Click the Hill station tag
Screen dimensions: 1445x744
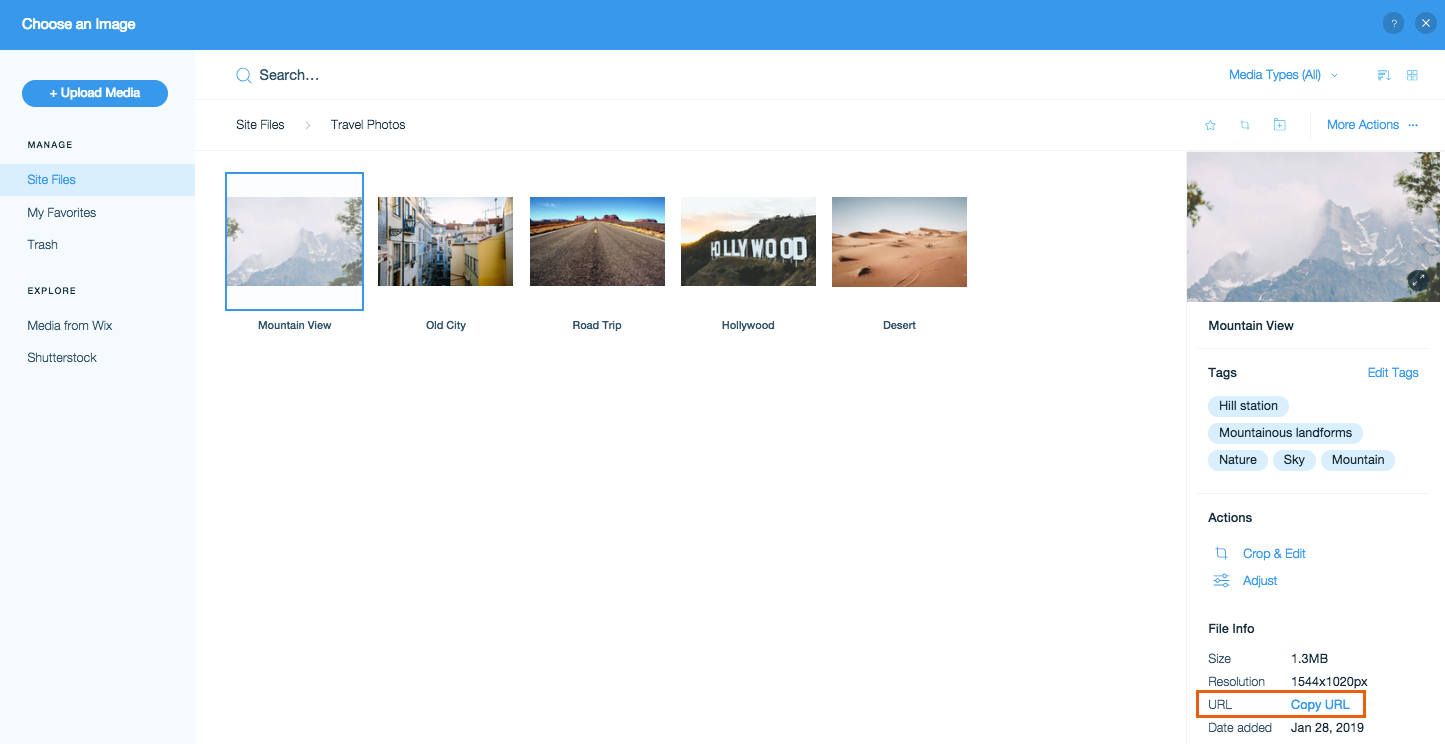point(1248,406)
